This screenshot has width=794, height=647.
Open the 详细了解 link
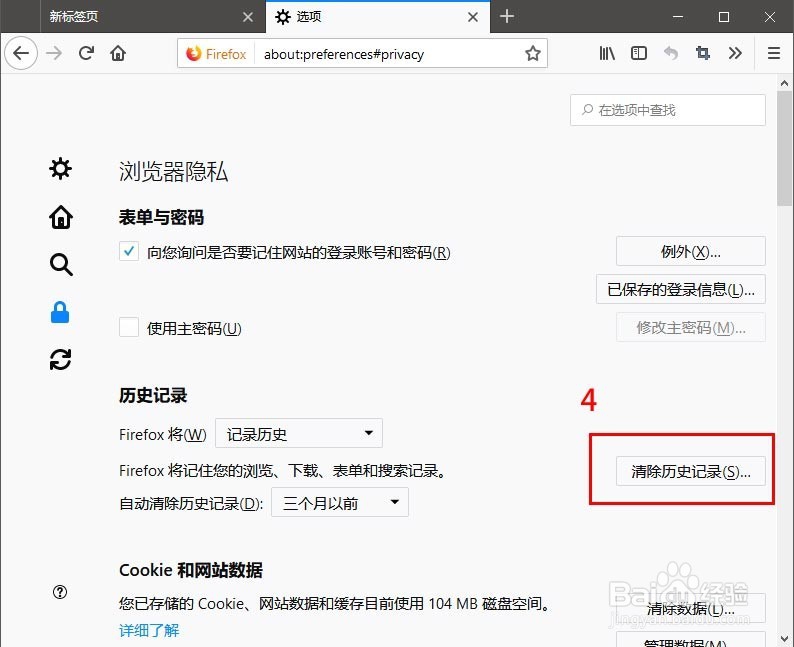point(149,630)
